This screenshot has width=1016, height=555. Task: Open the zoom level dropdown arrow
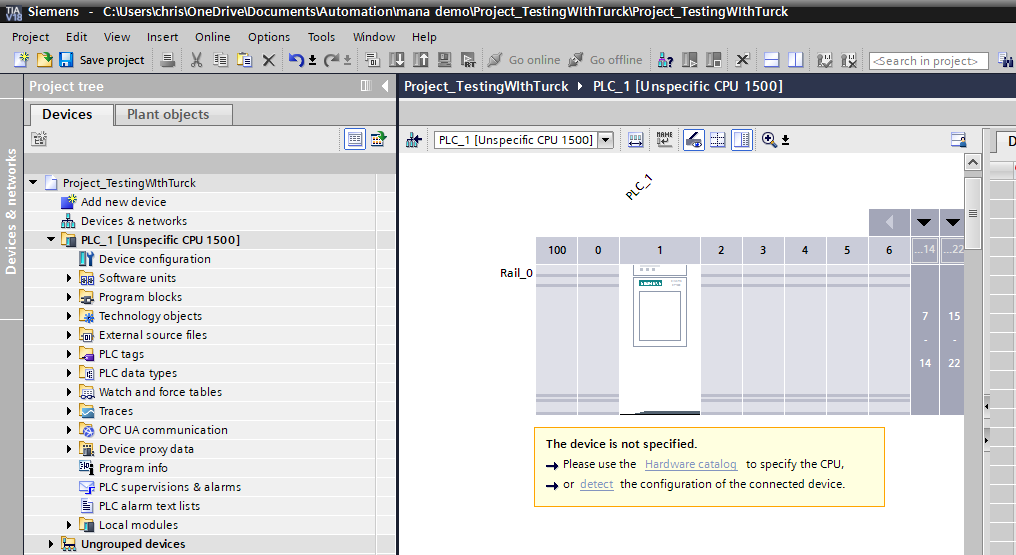click(785, 141)
